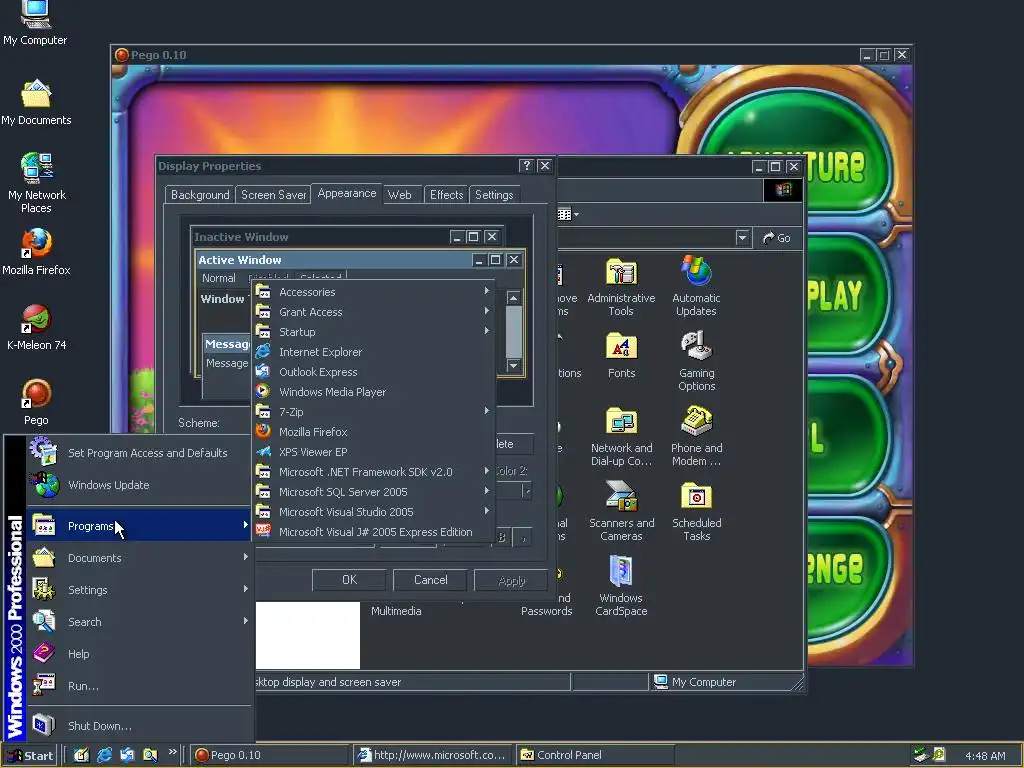Launch Mozilla Firefox from Programs menu
Image resolution: width=1024 pixels, height=768 pixels.
pyautogui.click(x=373, y=432)
